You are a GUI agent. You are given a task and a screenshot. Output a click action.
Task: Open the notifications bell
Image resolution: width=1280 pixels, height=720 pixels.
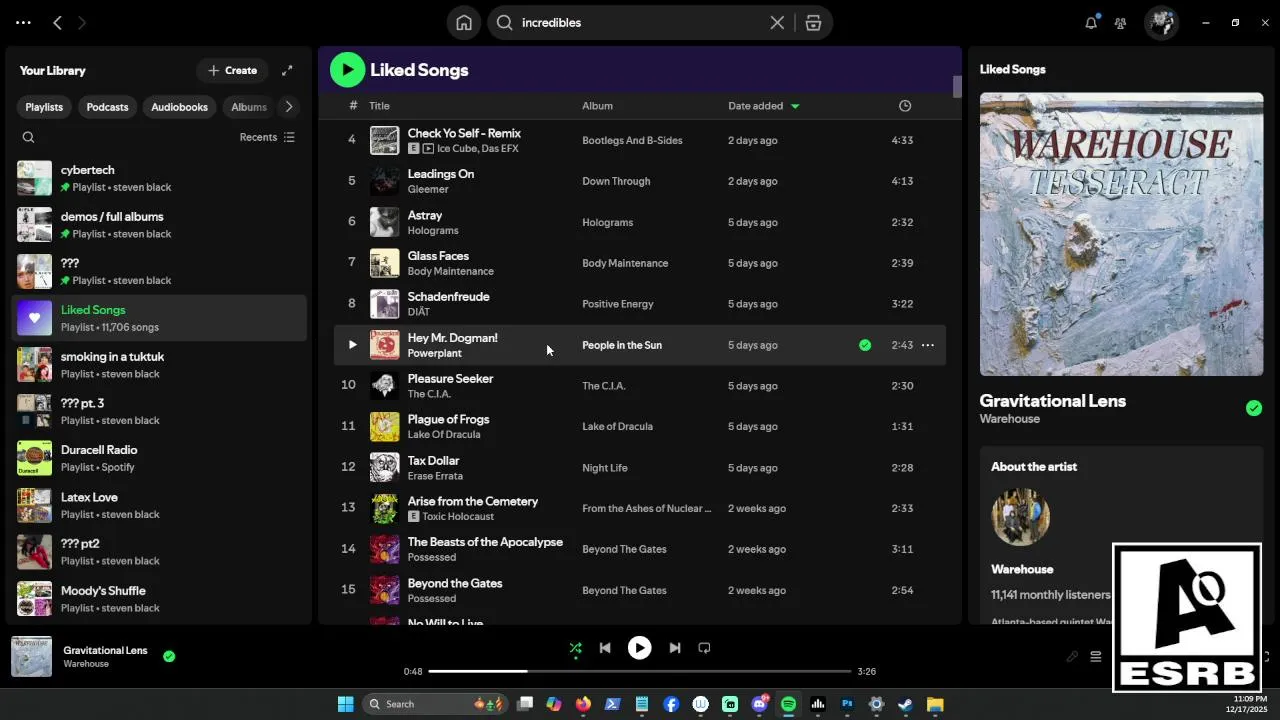click(1091, 23)
